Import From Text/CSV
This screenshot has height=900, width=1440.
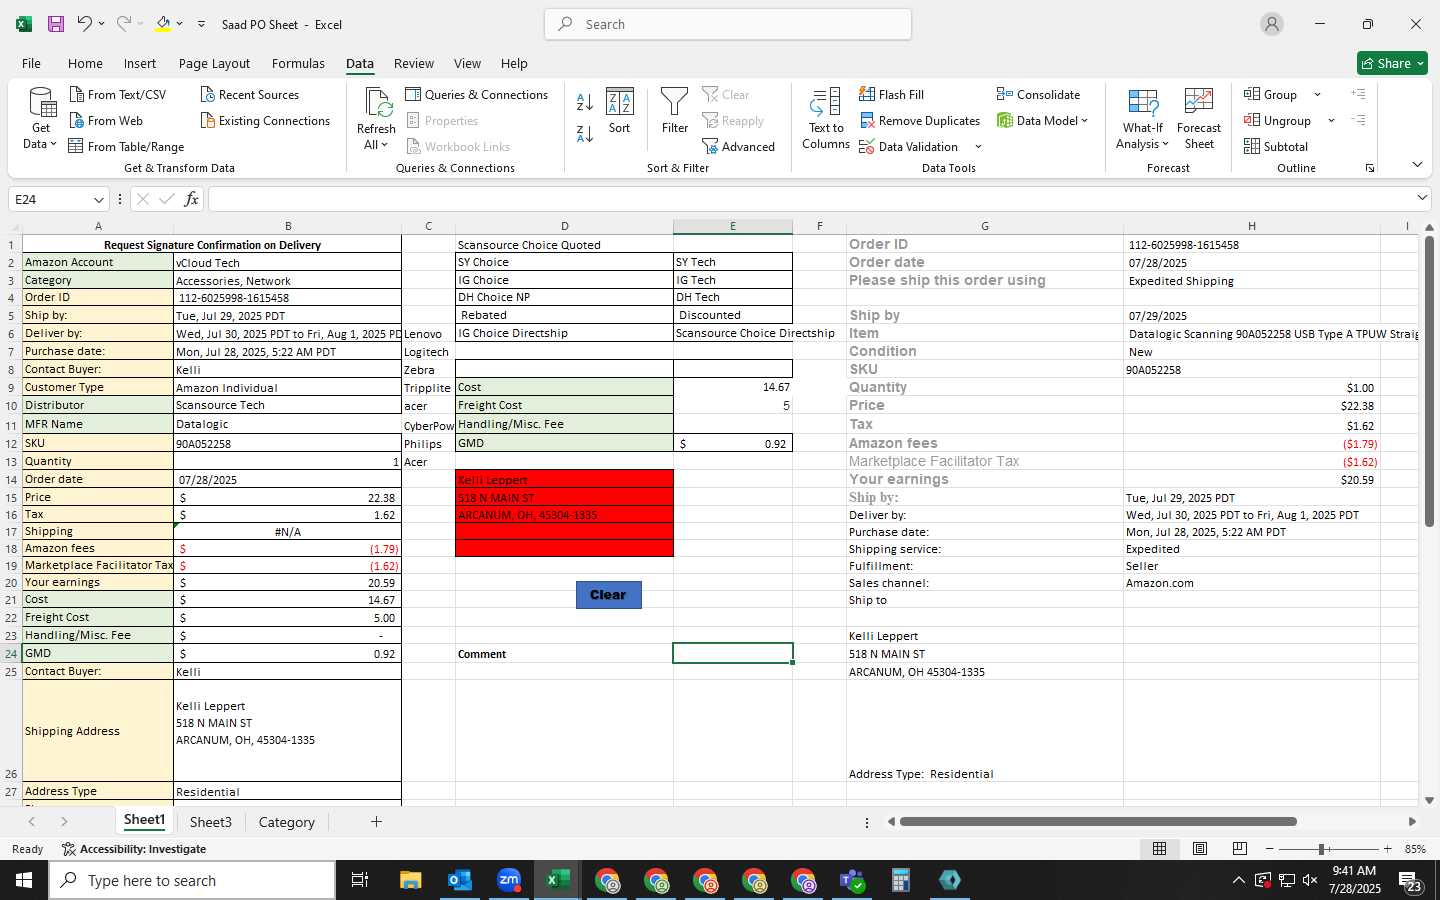click(x=118, y=95)
